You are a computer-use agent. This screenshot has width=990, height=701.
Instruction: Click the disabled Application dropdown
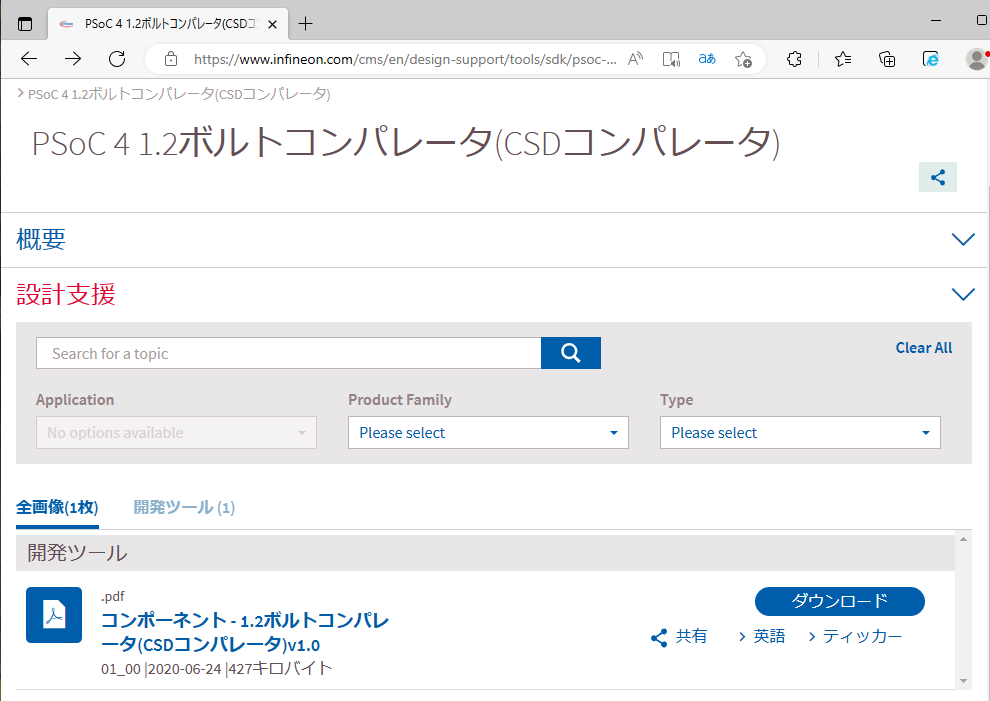coord(176,433)
